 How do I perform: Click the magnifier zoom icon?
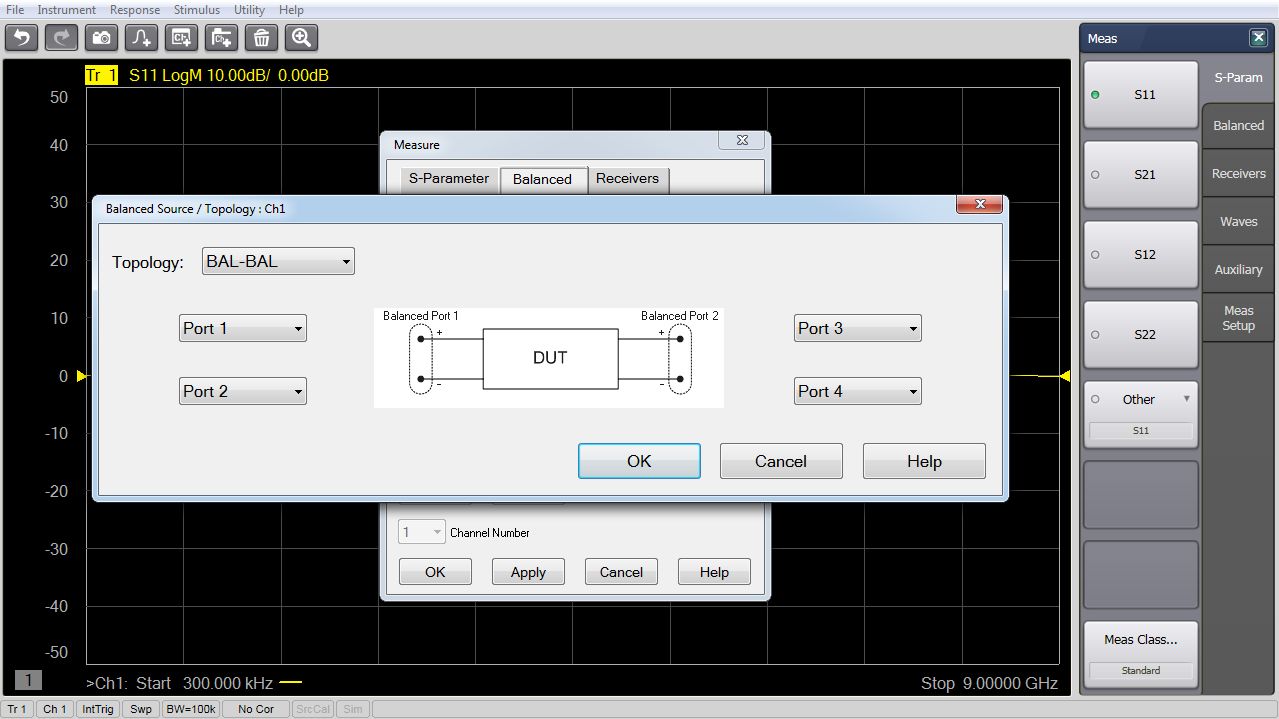301,38
